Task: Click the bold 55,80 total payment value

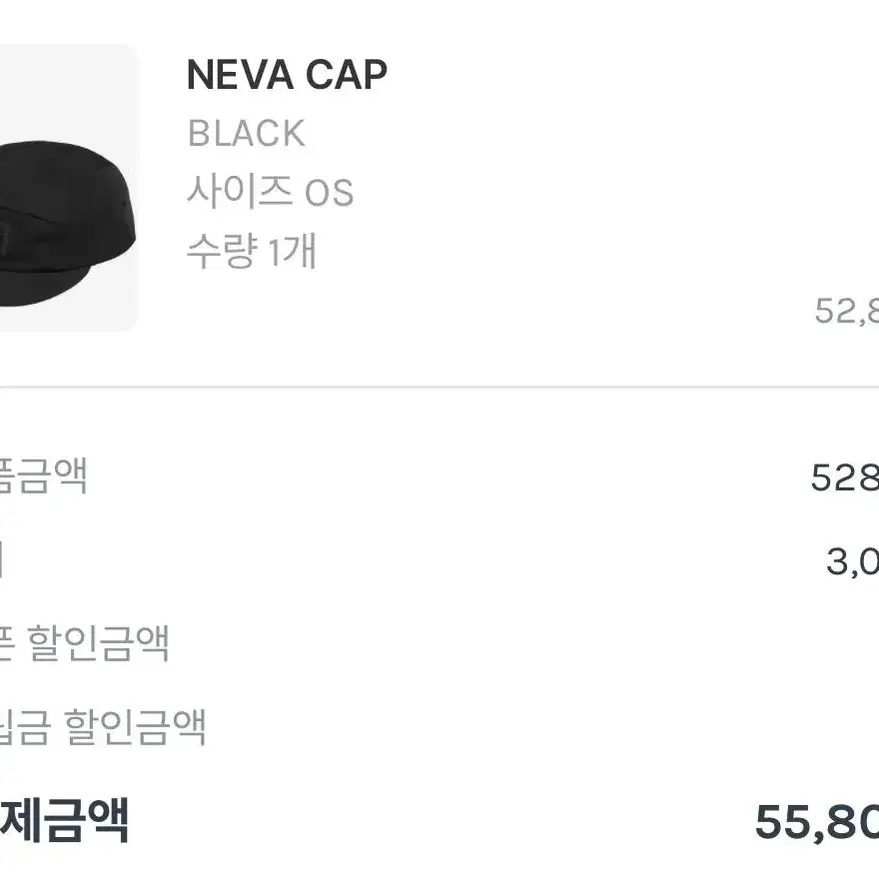Action: 817,822
